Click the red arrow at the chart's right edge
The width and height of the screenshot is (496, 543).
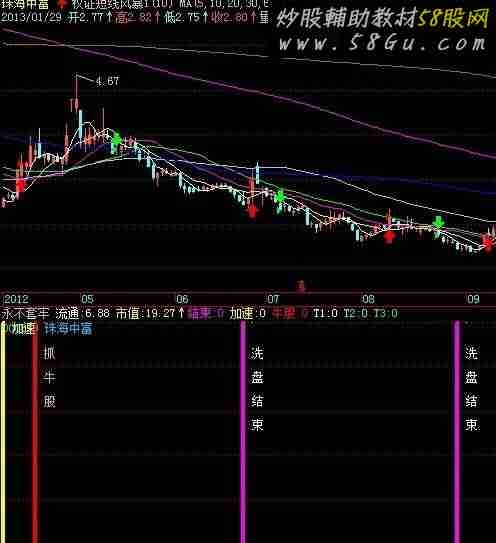[x=489, y=241]
